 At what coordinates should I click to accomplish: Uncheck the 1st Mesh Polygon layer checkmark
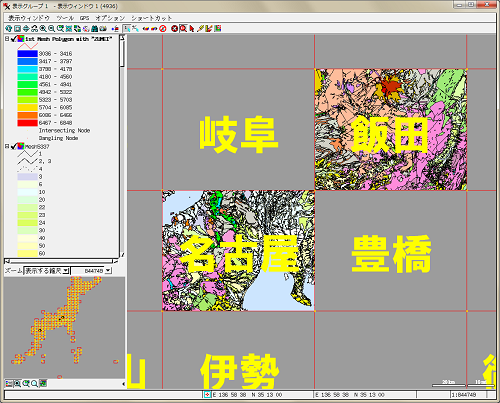click(x=14, y=39)
